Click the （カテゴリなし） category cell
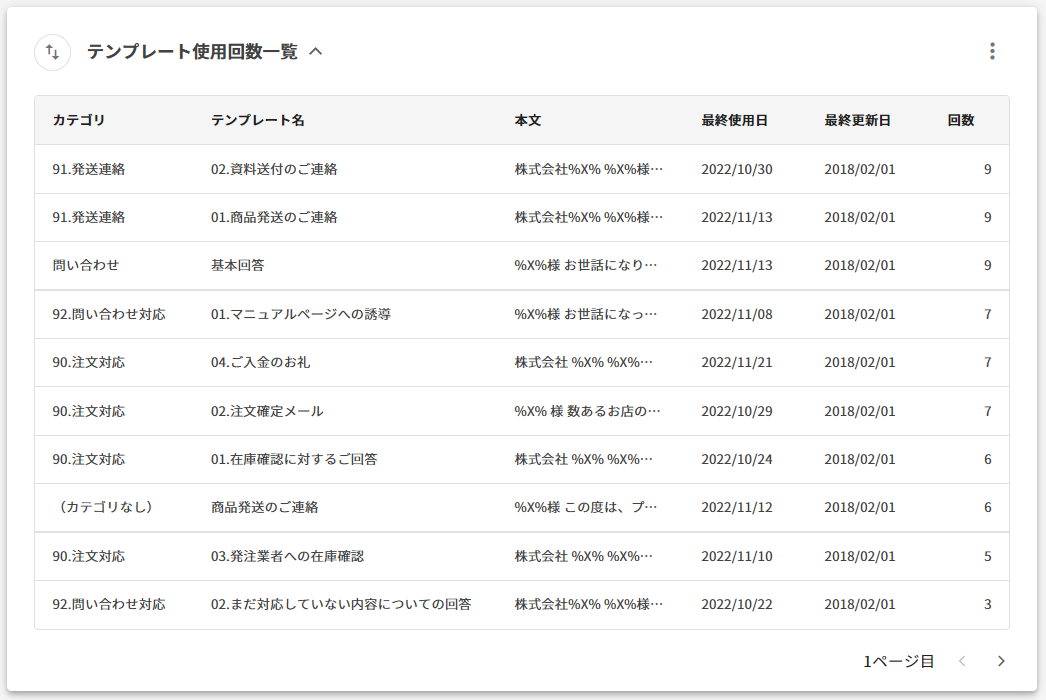 [x=104, y=507]
